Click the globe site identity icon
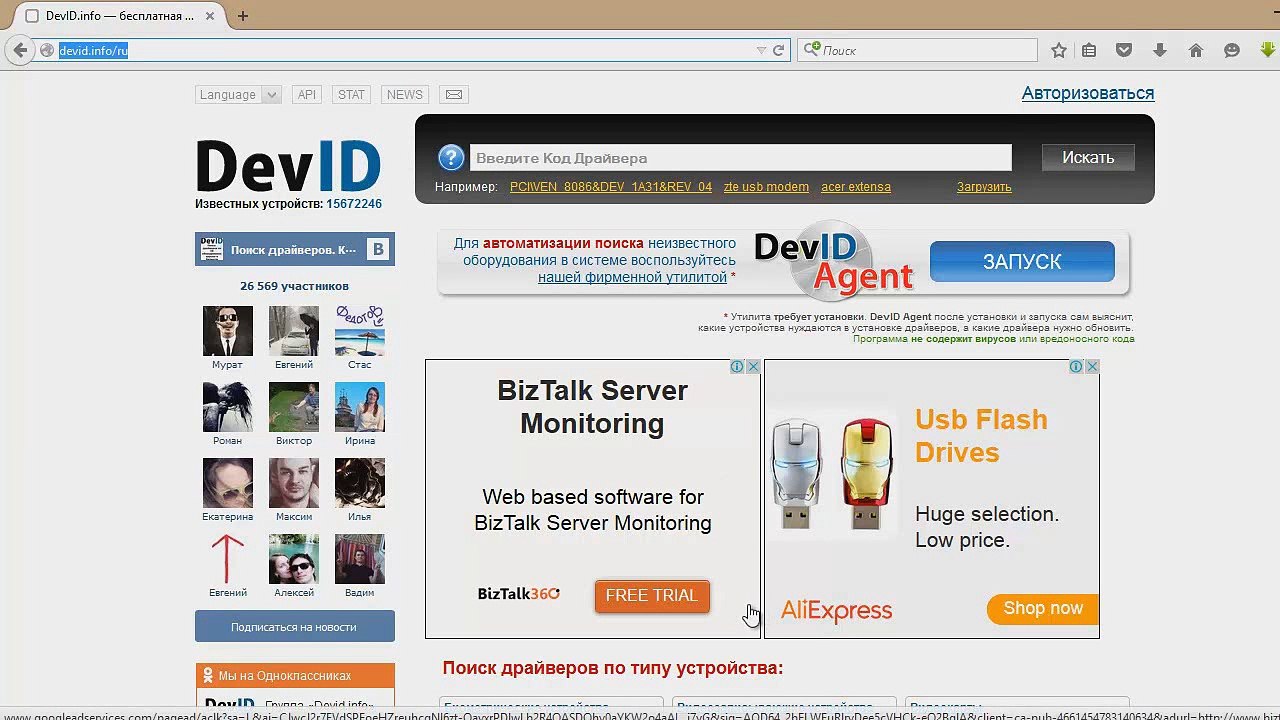This screenshot has height=720, width=1280. point(46,50)
